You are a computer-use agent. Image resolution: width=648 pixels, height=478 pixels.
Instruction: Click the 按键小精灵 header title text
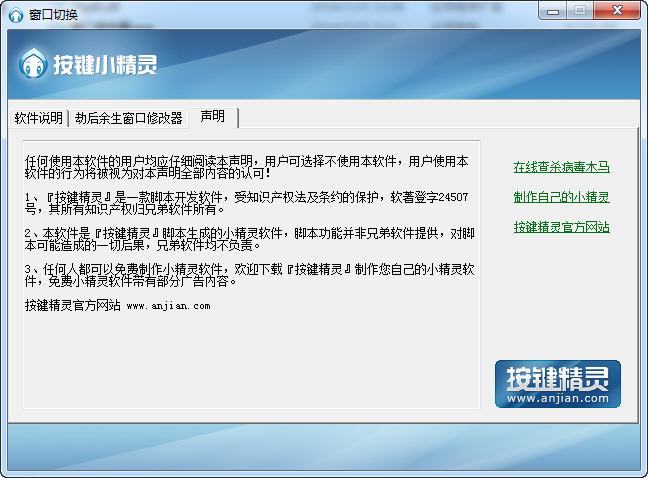tap(105, 65)
